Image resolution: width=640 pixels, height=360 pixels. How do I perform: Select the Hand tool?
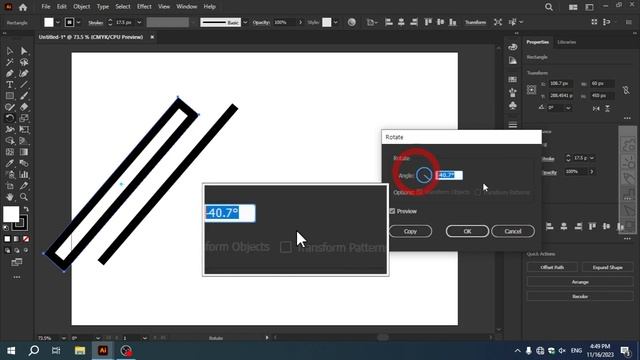(x=9, y=197)
